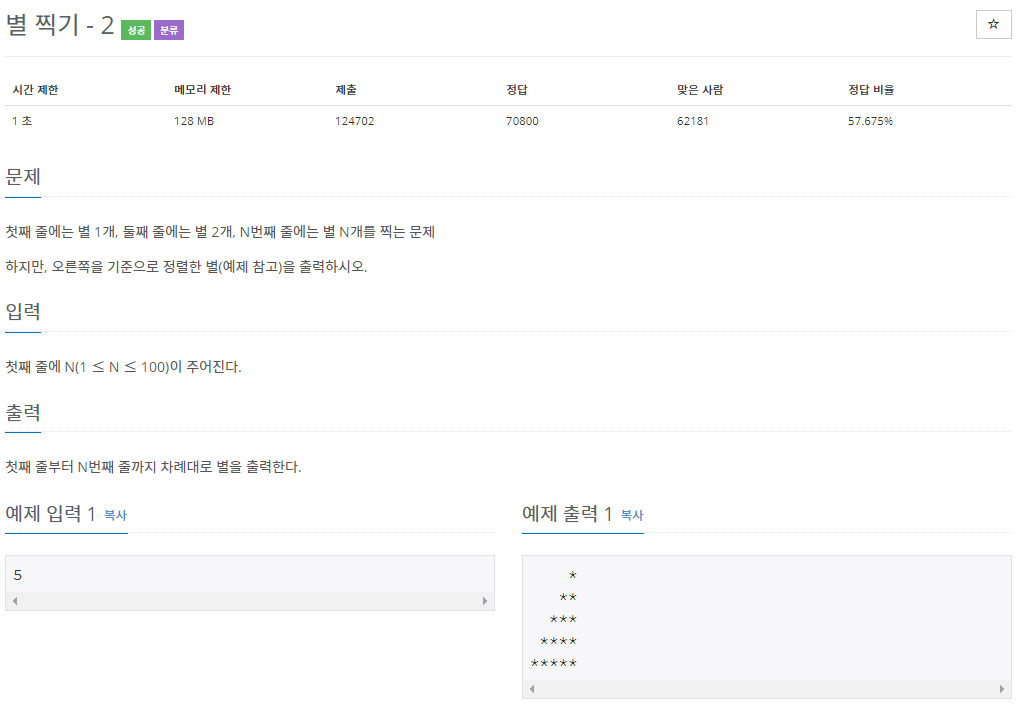1025x718 pixels.
Task: Click 복사 link next to 예제 입력 1
Action: click(x=116, y=515)
